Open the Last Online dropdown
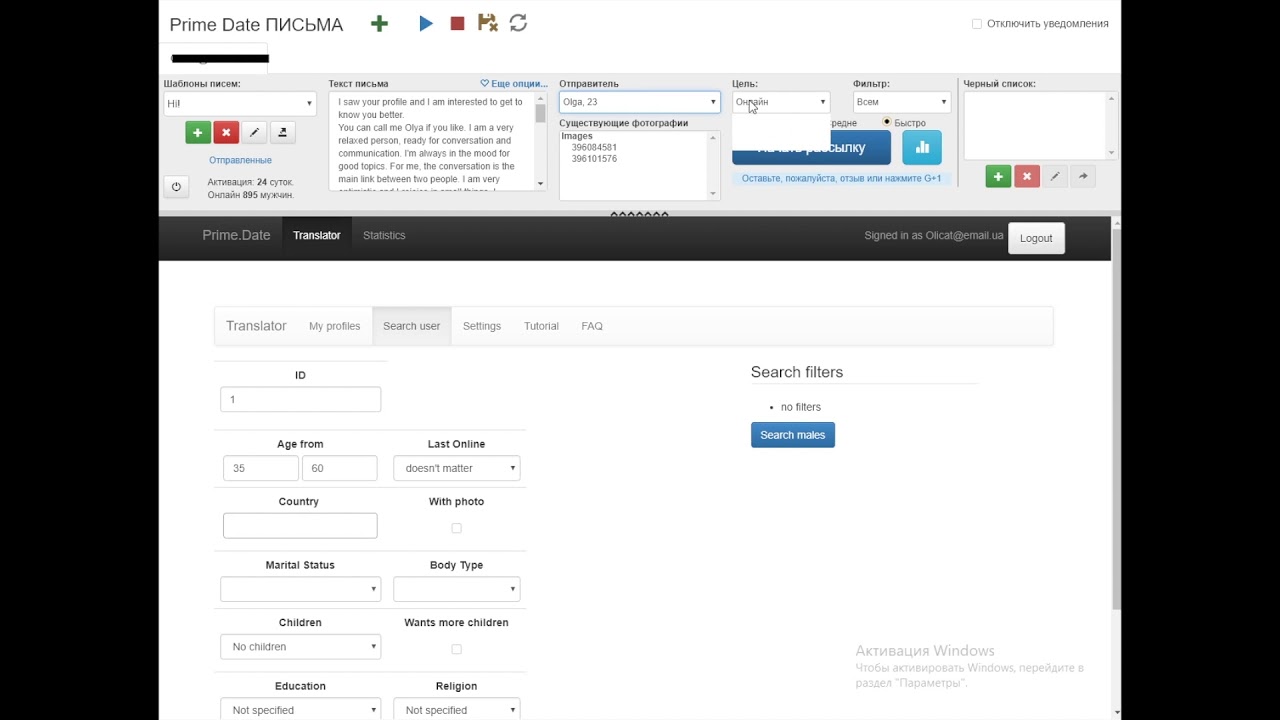The height and width of the screenshot is (720, 1280). tap(457, 468)
